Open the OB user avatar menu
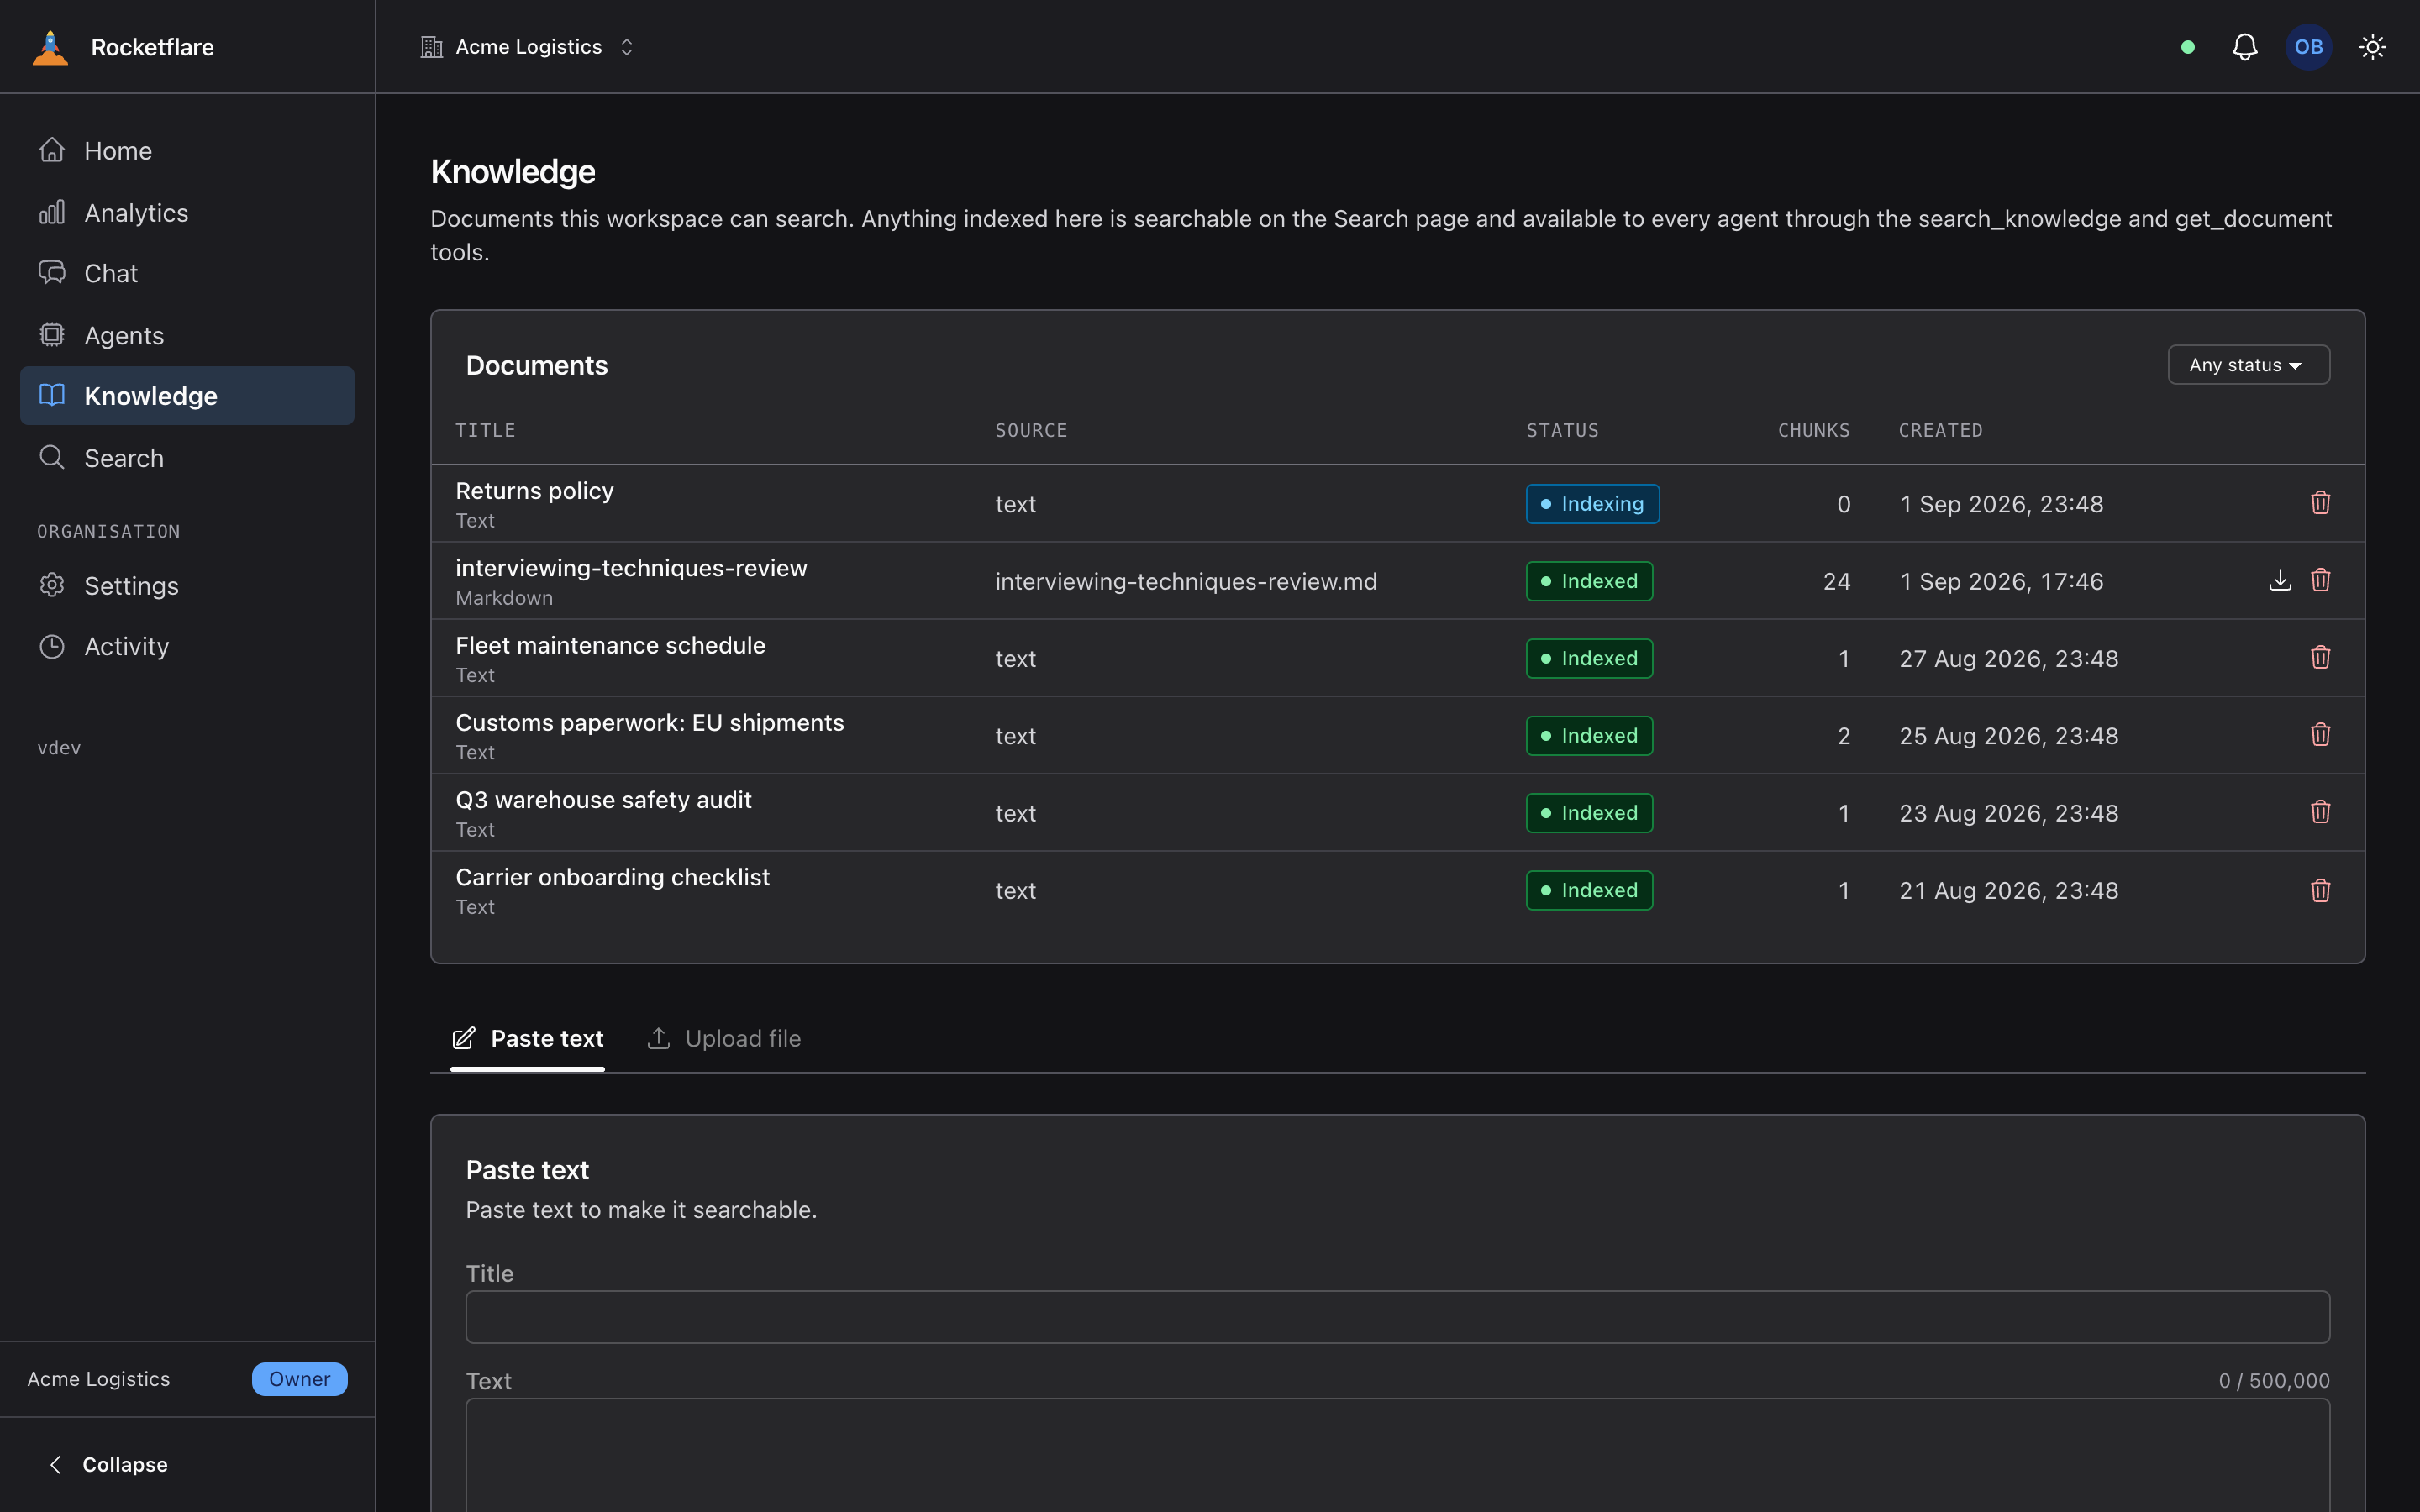This screenshot has width=2420, height=1512. coord(2309,47)
